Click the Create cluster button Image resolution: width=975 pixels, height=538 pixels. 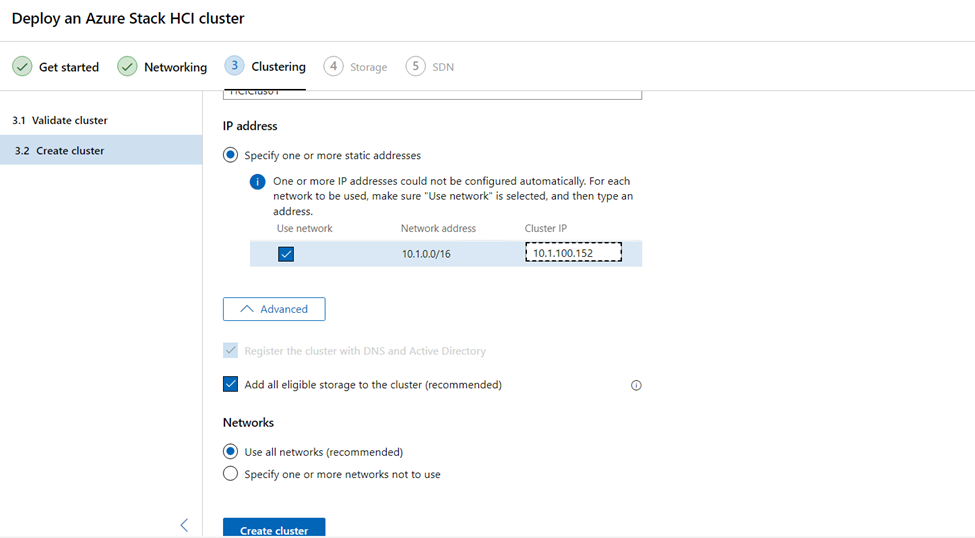(x=274, y=528)
